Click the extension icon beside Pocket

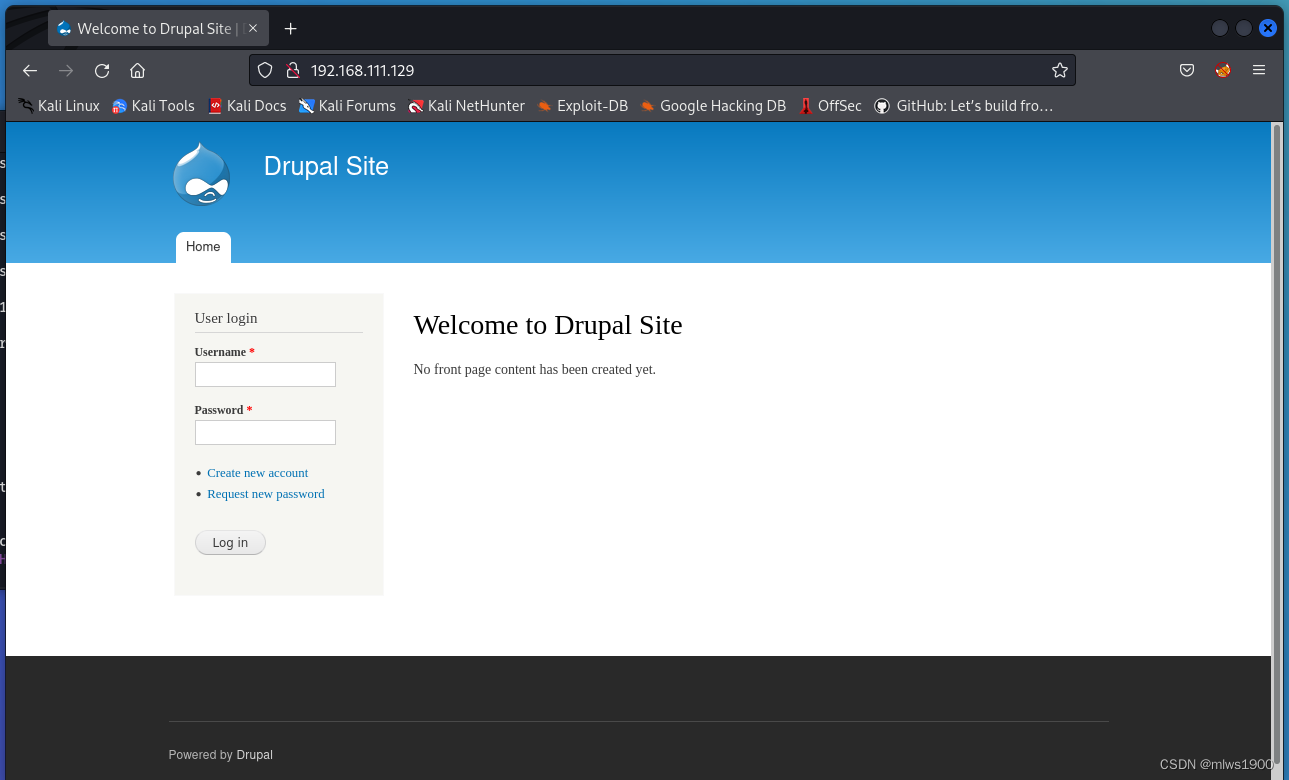[1223, 70]
